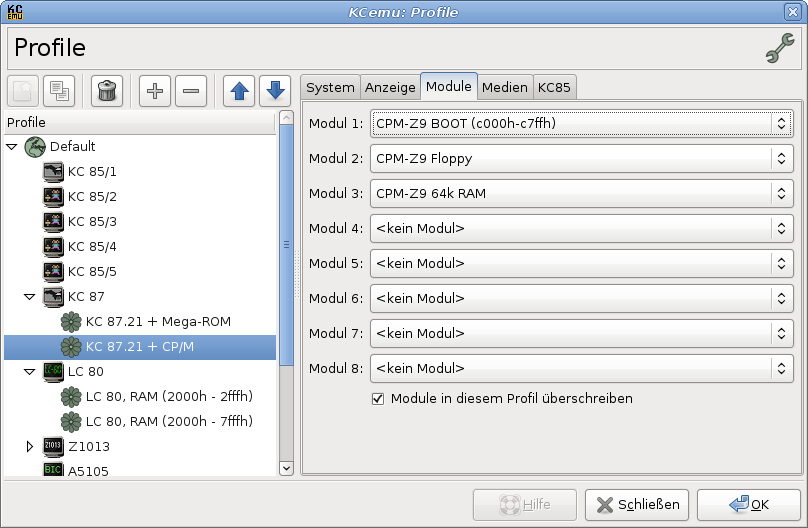Click flower icon of LC 80 RAM 2fffh
Screen dimensions: 808x528
71,397
